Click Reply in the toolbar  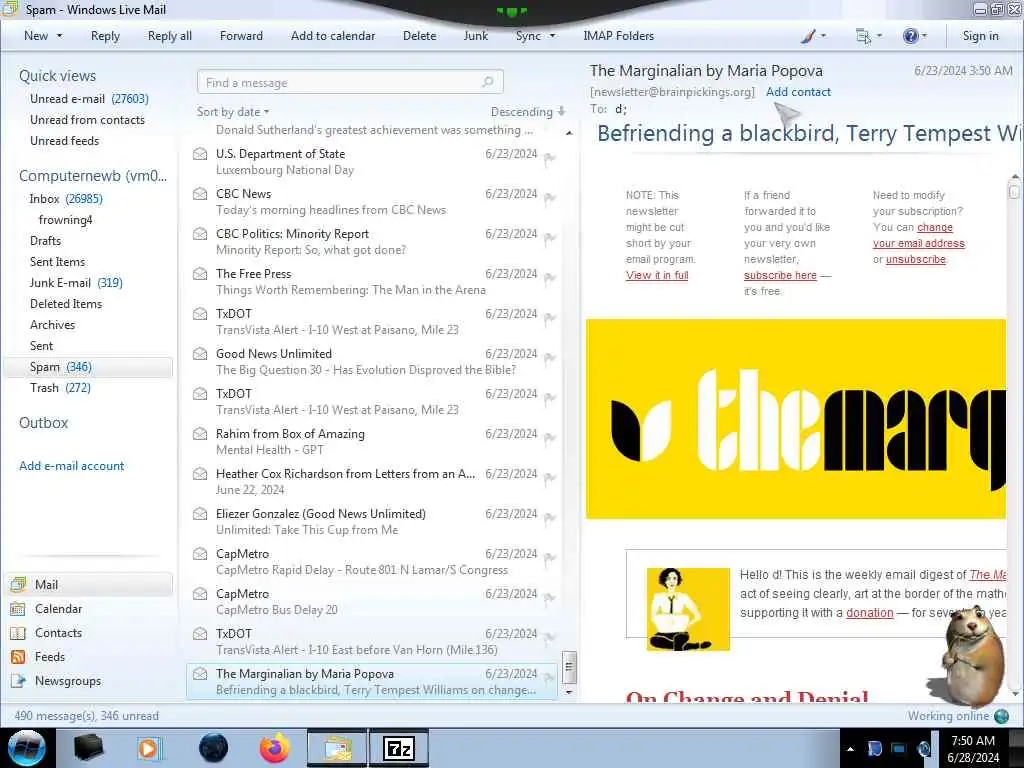pos(105,36)
